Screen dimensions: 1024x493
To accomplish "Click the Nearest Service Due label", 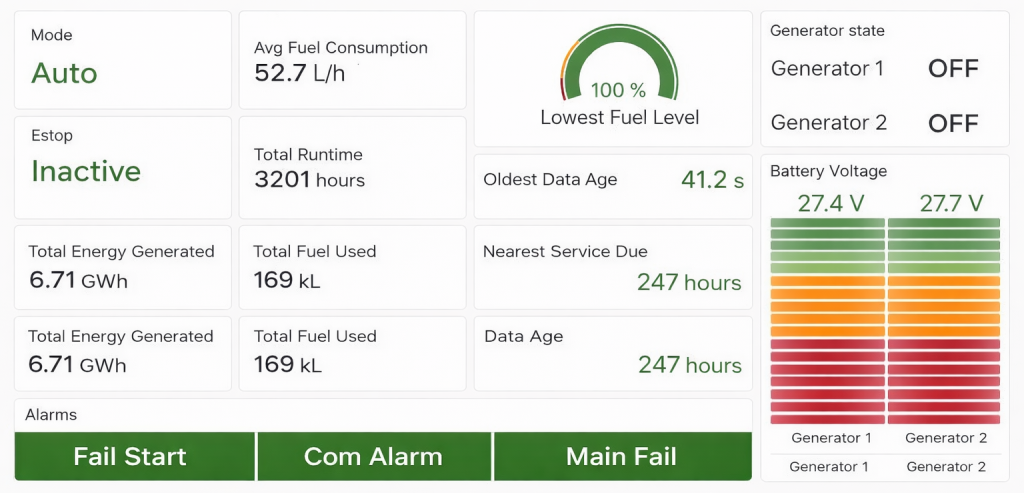I will 565,252.
